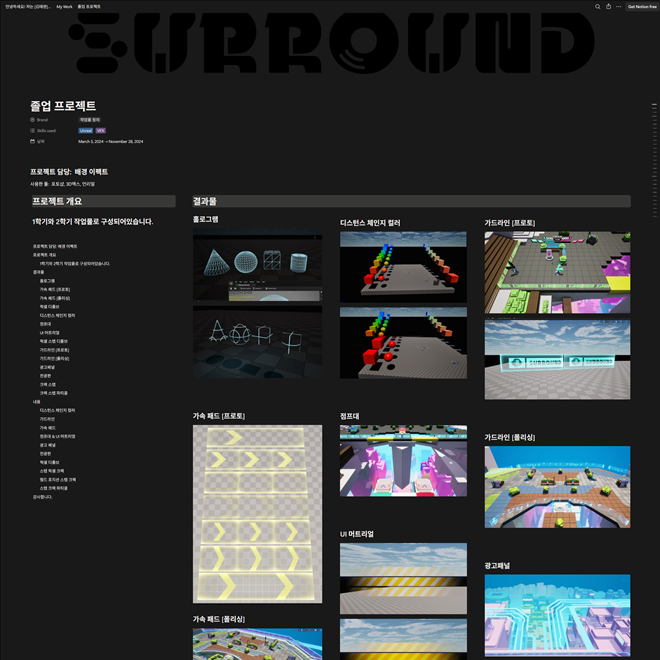Jump to 결과물 in table of contents
660x660 pixels.
(x=38, y=272)
